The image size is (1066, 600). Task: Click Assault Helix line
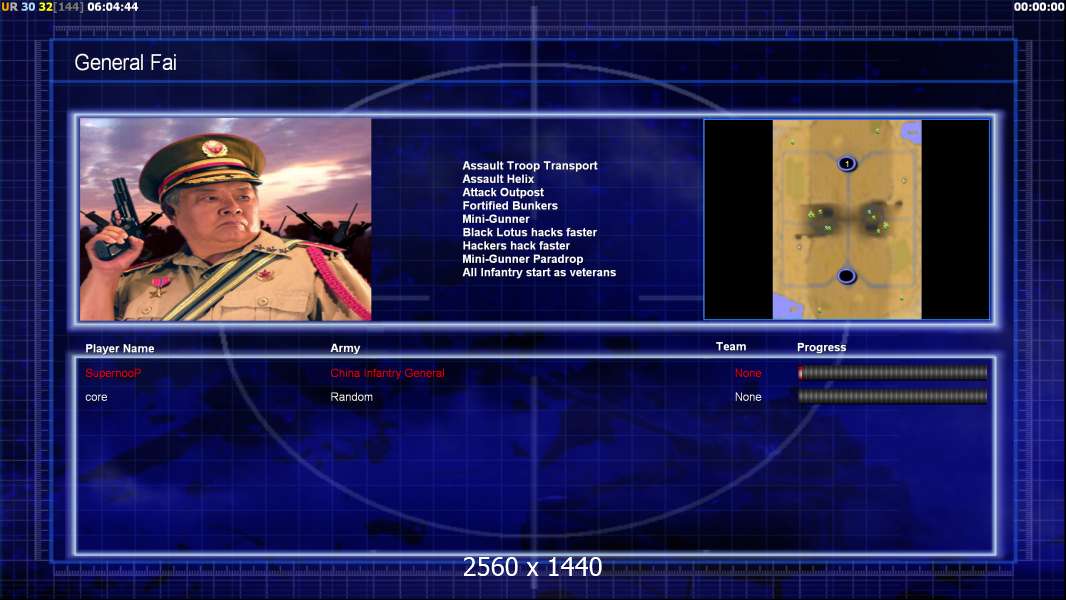click(x=498, y=179)
